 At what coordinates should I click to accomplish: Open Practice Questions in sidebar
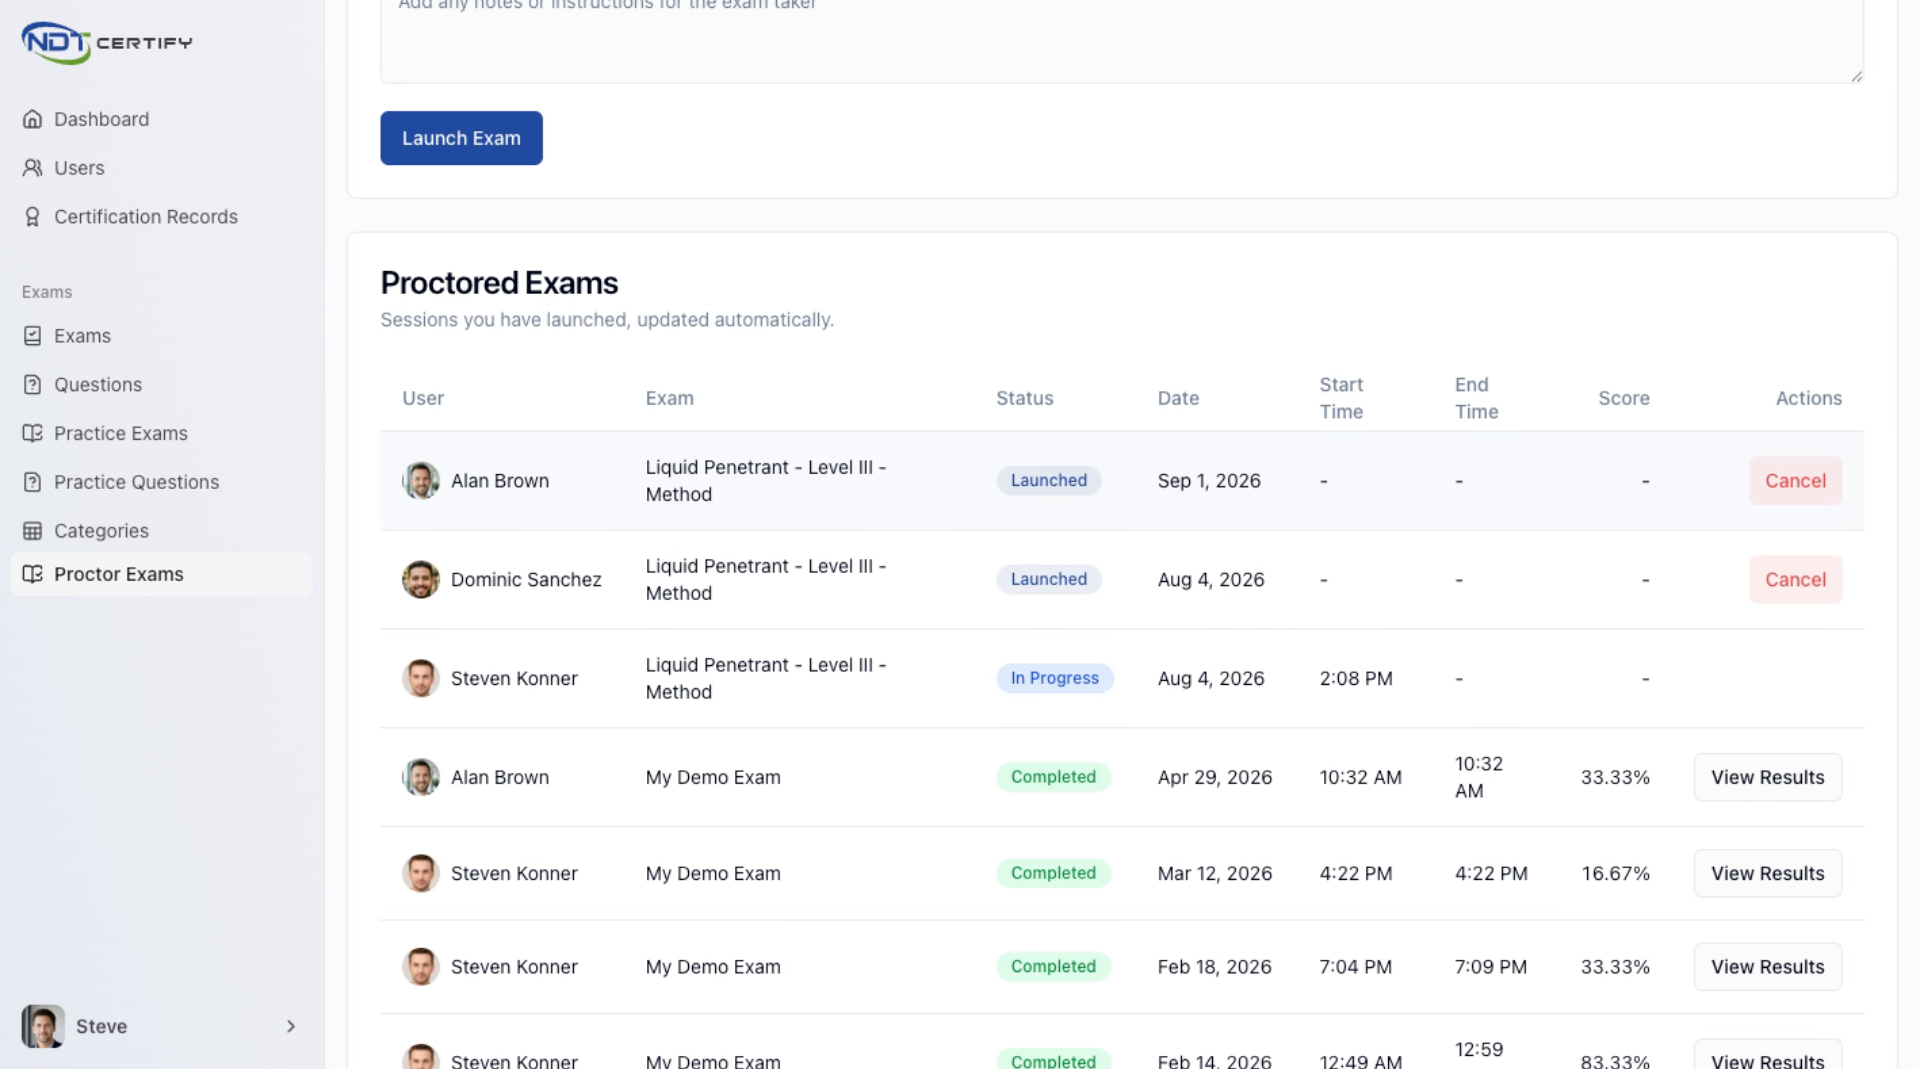coord(162,482)
